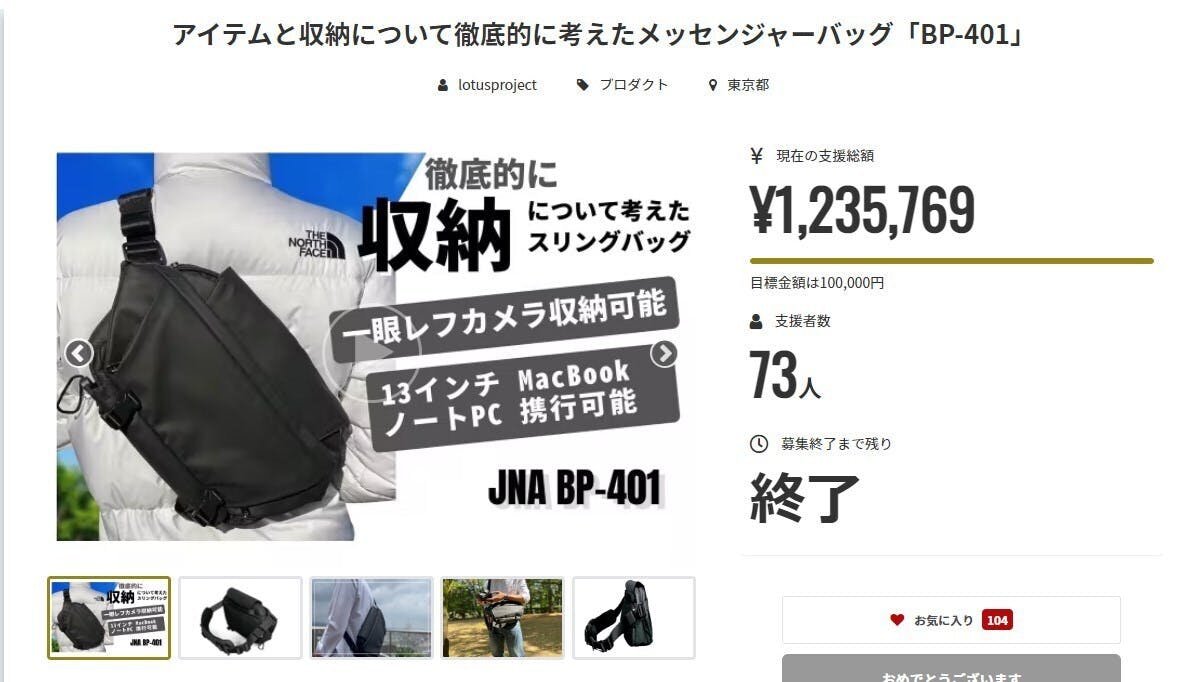Viewport: 1204px width, 682px height.
Task: Select the third thumbnail with white shirt
Action: point(371,618)
